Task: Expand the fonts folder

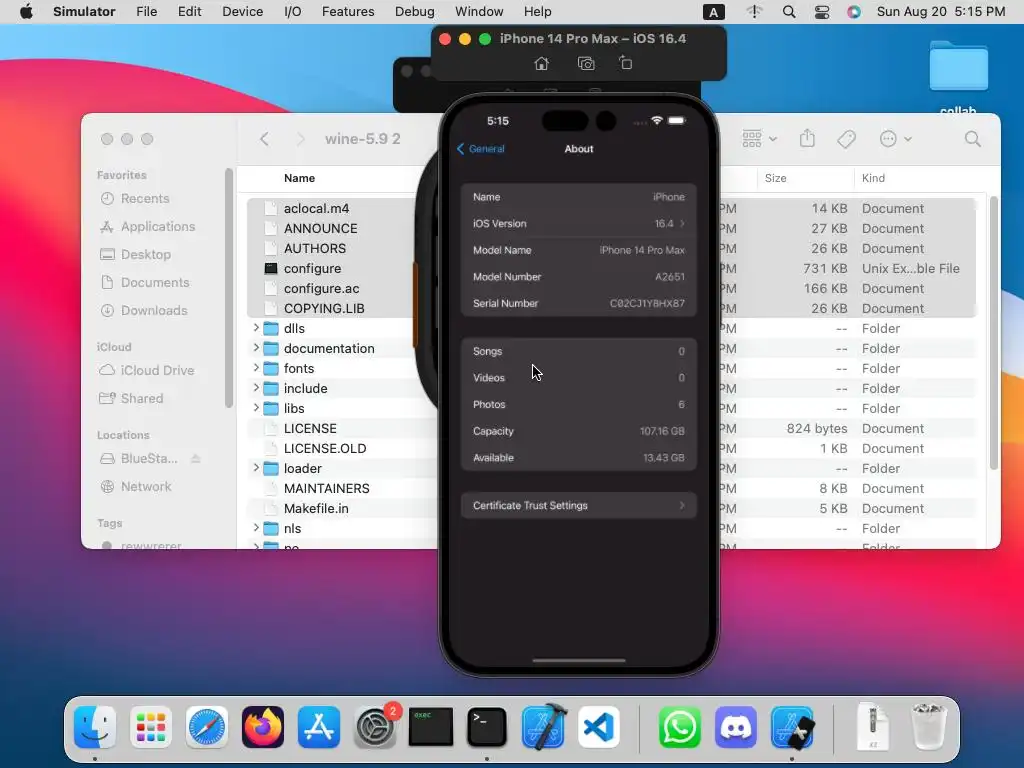Action: click(x=256, y=368)
